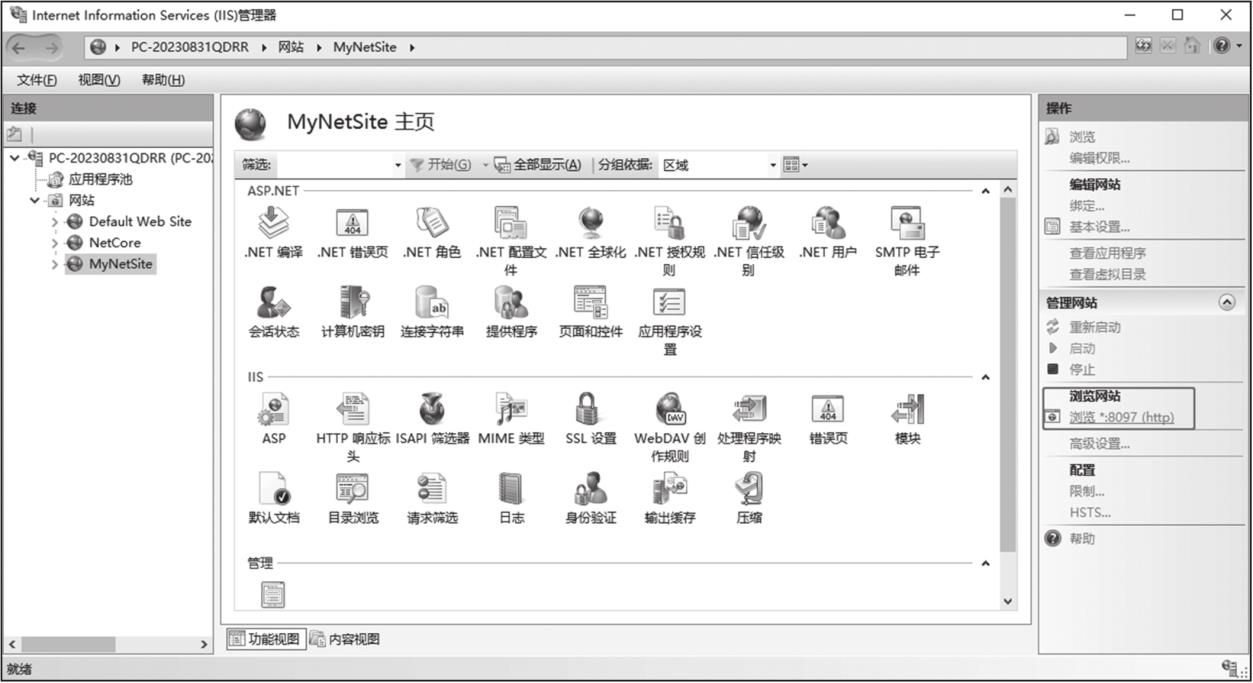This screenshot has height=683, width=1253.
Task: Open the 模块 icon
Action: [907, 409]
